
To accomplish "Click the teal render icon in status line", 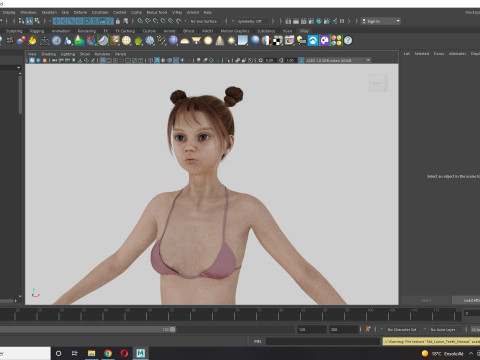I will 319,21.
